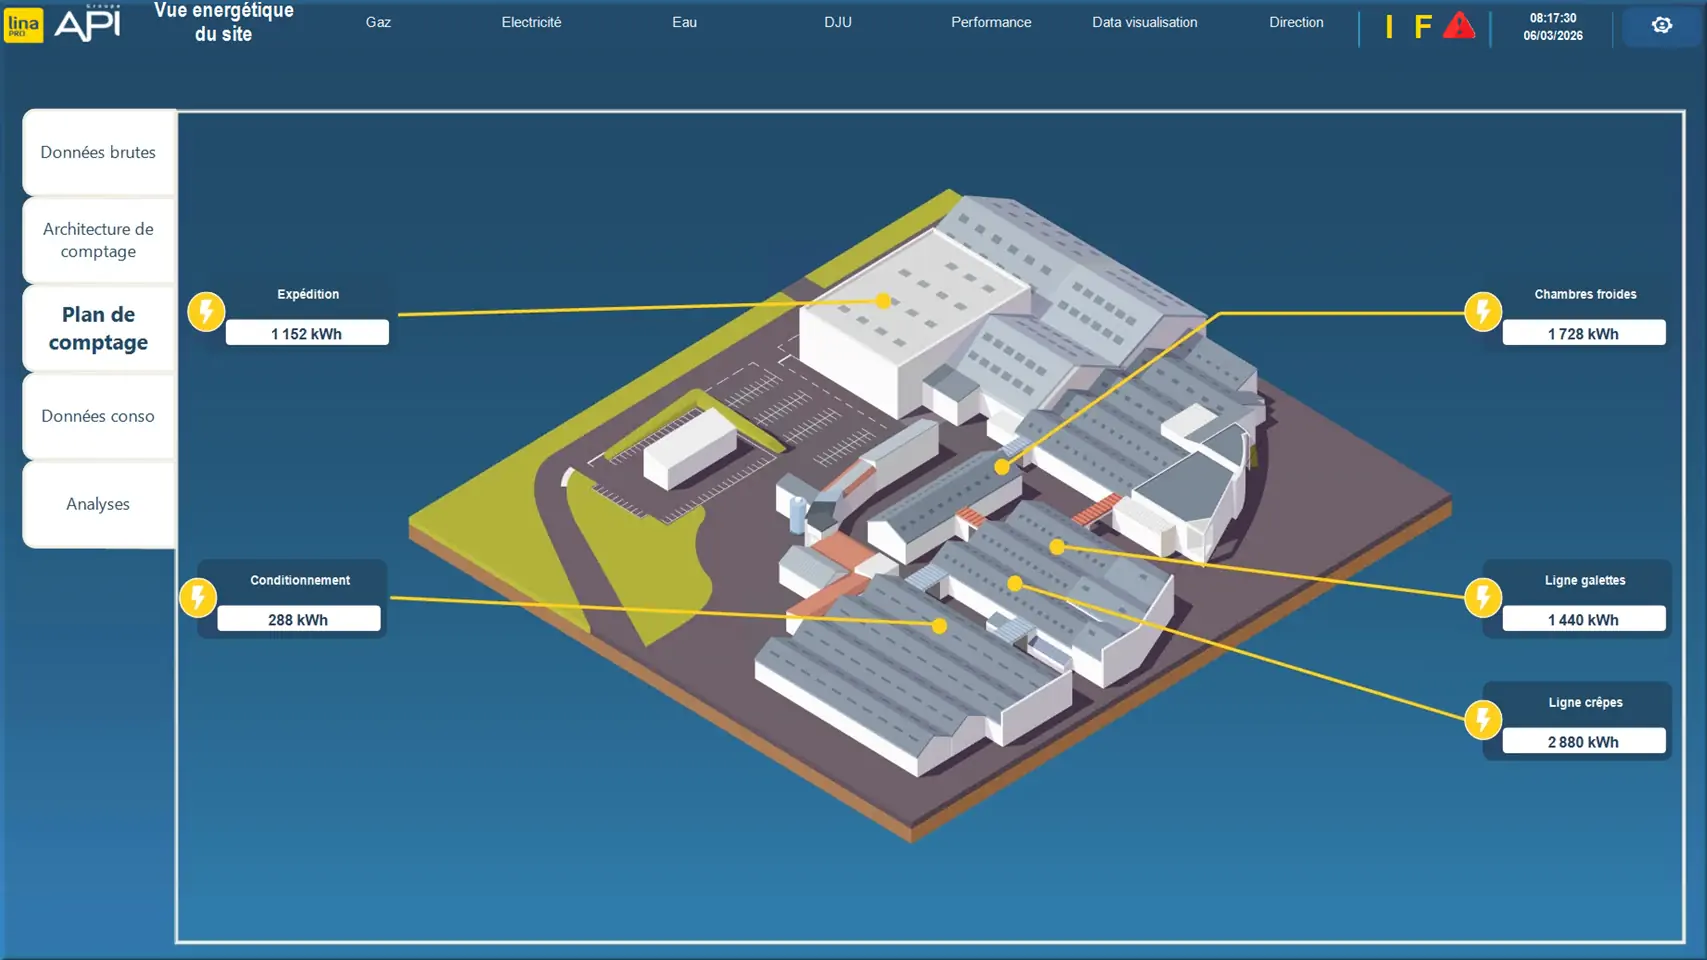Open the Electricité menu
Viewport: 1707px width, 960px height.
pos(531,22)
